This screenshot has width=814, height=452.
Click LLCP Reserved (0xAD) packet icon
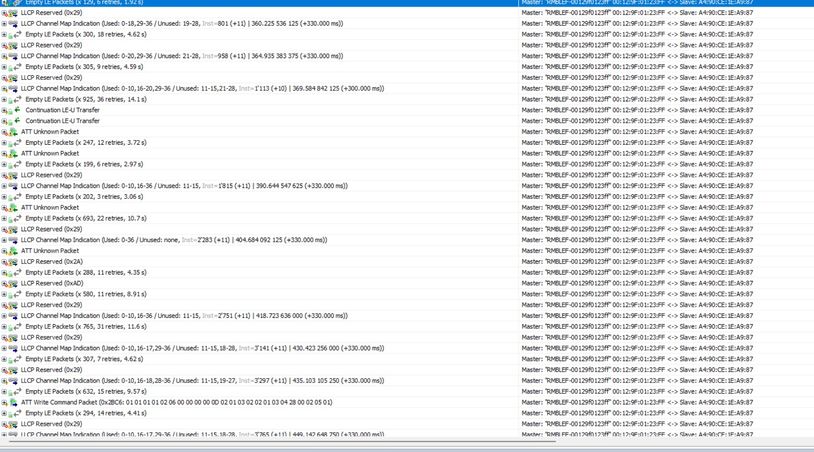(x=12, y=284)
